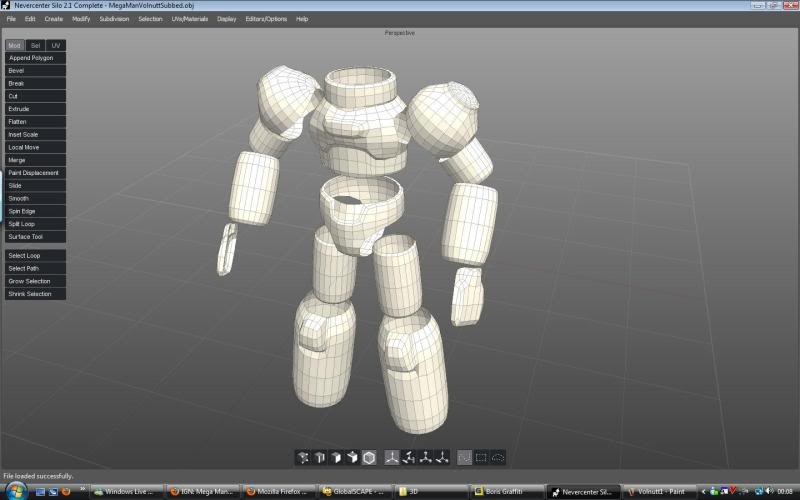Toggle the paint selection style icon
The image size is (800, 500).
tap(464, 457)
